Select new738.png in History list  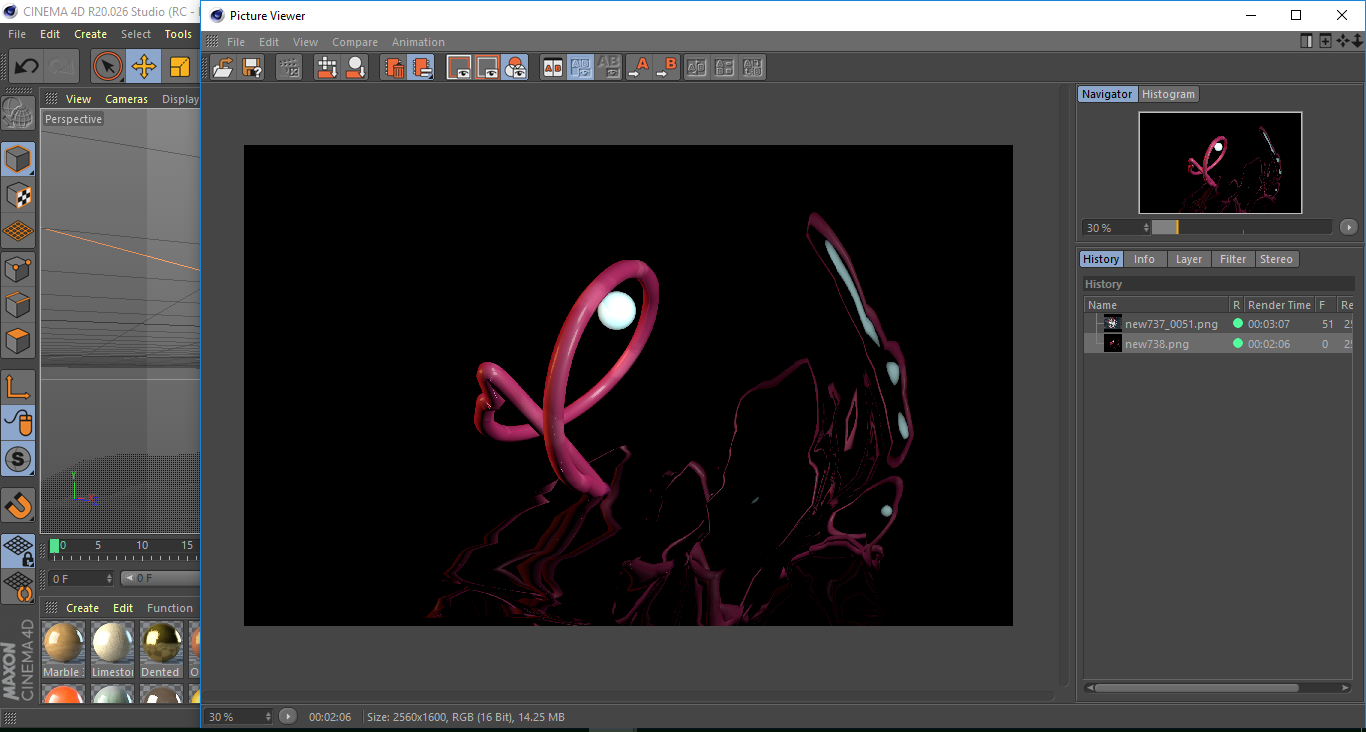tap(1157, 344)
